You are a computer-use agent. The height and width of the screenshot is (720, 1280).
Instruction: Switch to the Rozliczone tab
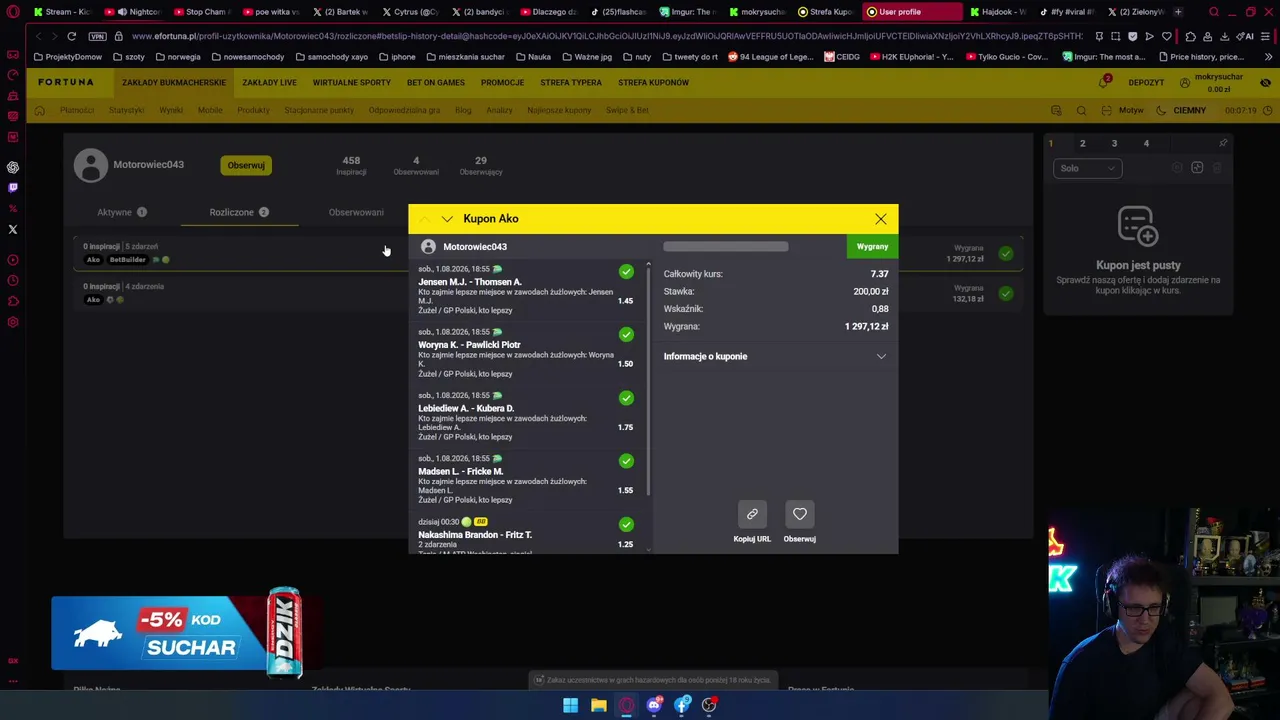(239, 212)
